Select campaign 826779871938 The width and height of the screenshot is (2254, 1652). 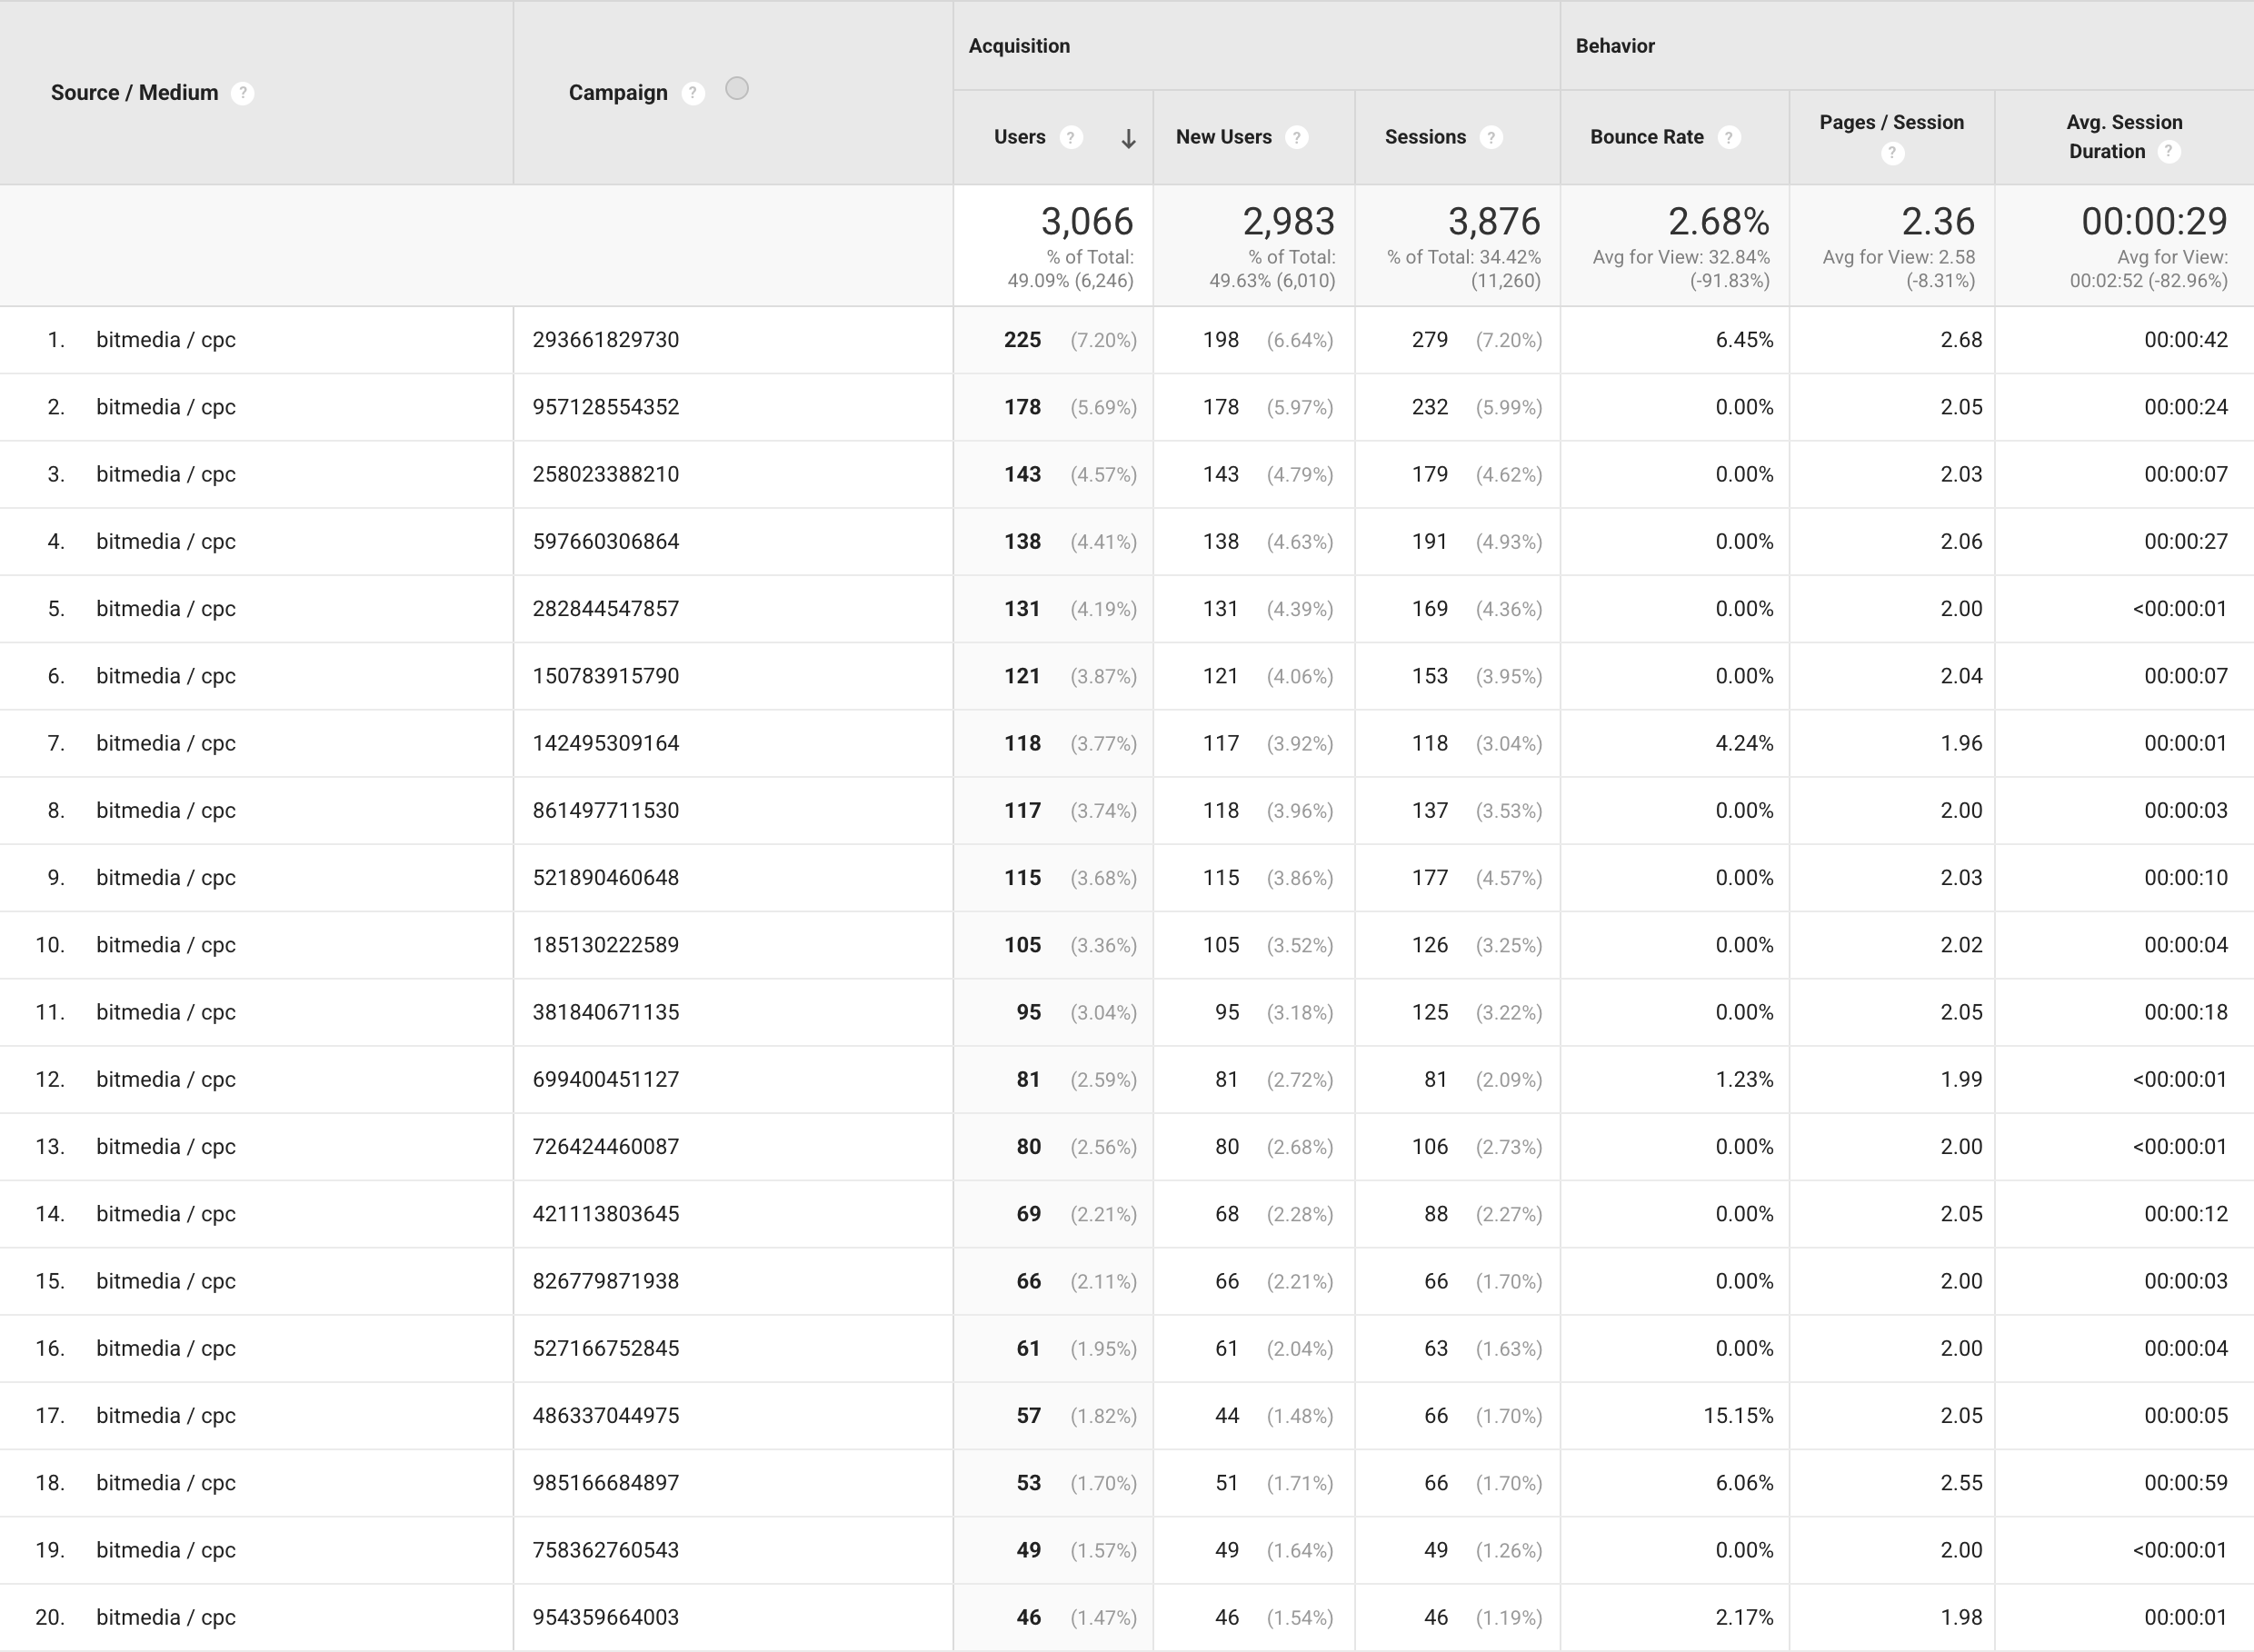pos(606,1281)
